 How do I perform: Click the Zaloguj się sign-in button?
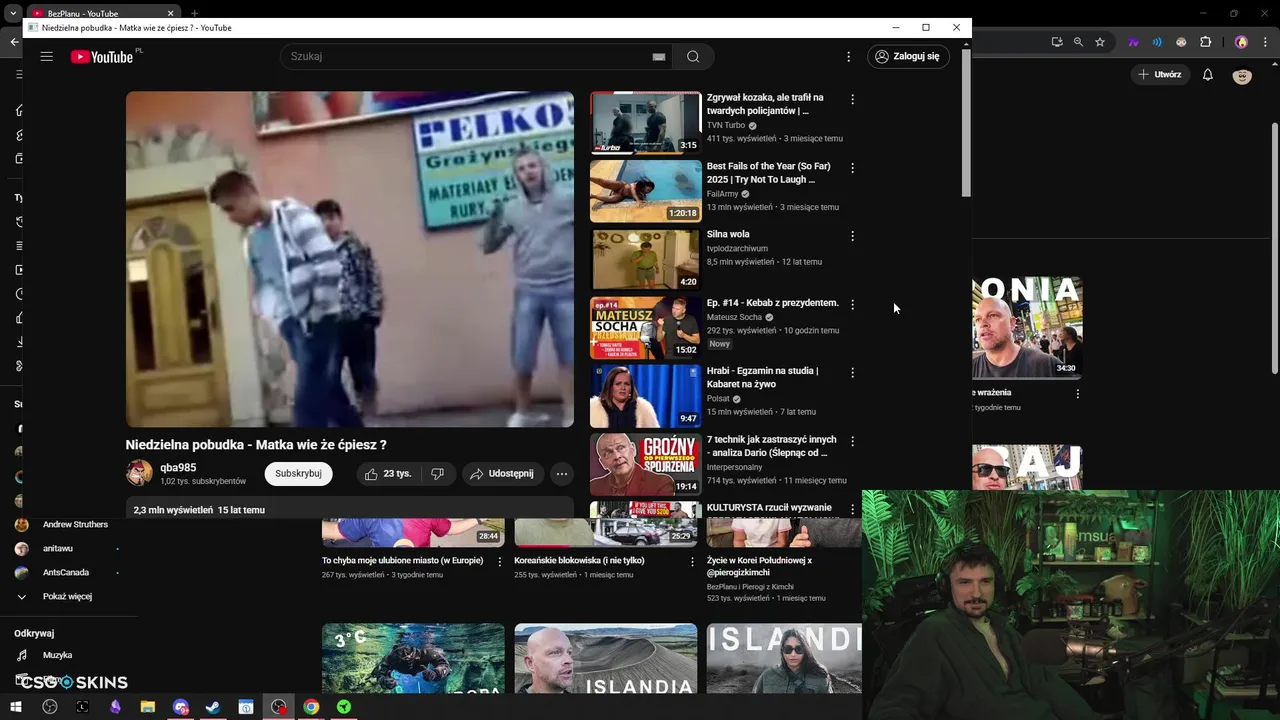click(x=908, y=57)
